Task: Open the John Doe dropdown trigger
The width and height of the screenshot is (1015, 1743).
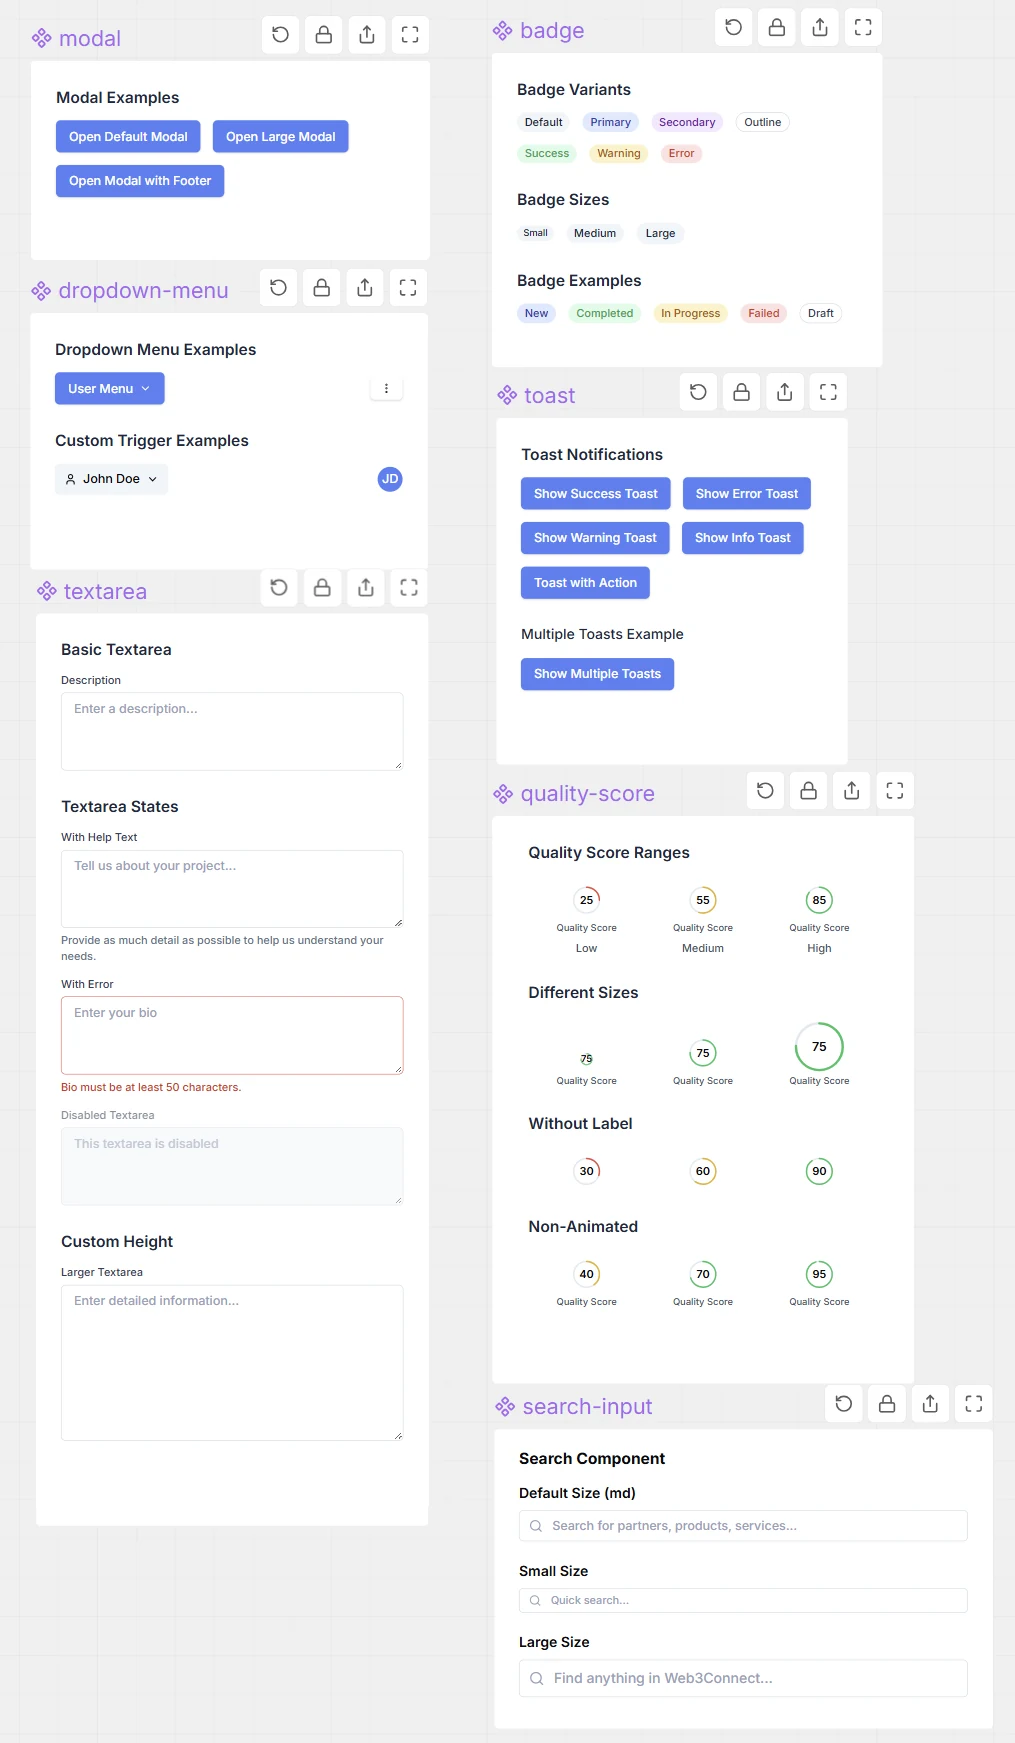Action: [x=111, y=479]
